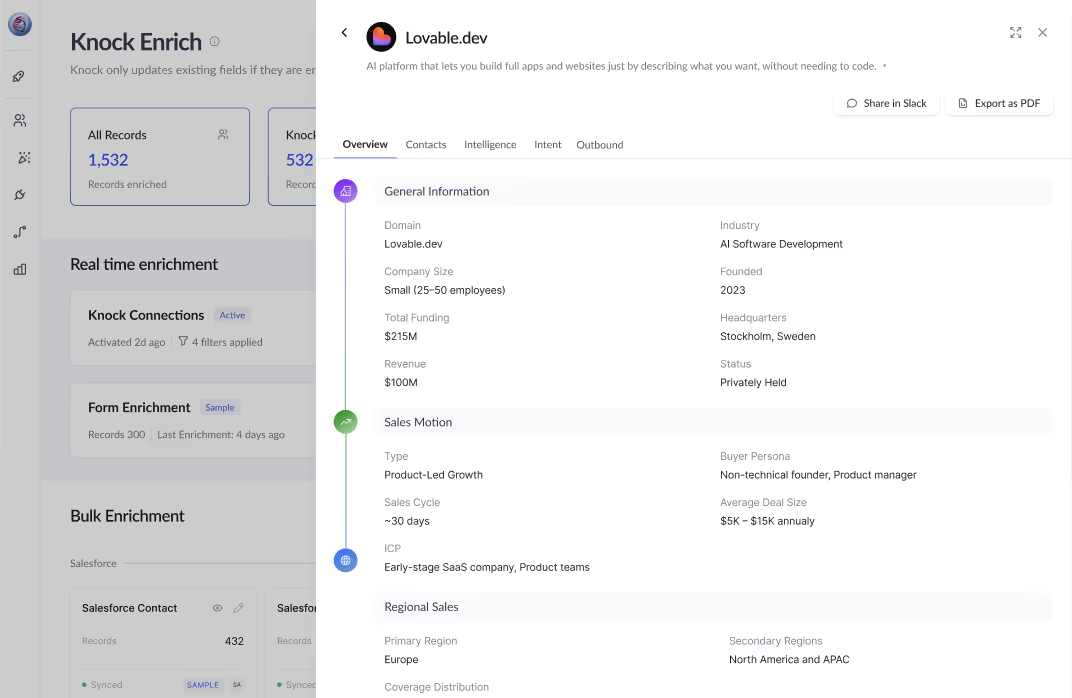Open the Outbound tab
The height and width of the screenshot is (698, 1072).
coord(599,144)
